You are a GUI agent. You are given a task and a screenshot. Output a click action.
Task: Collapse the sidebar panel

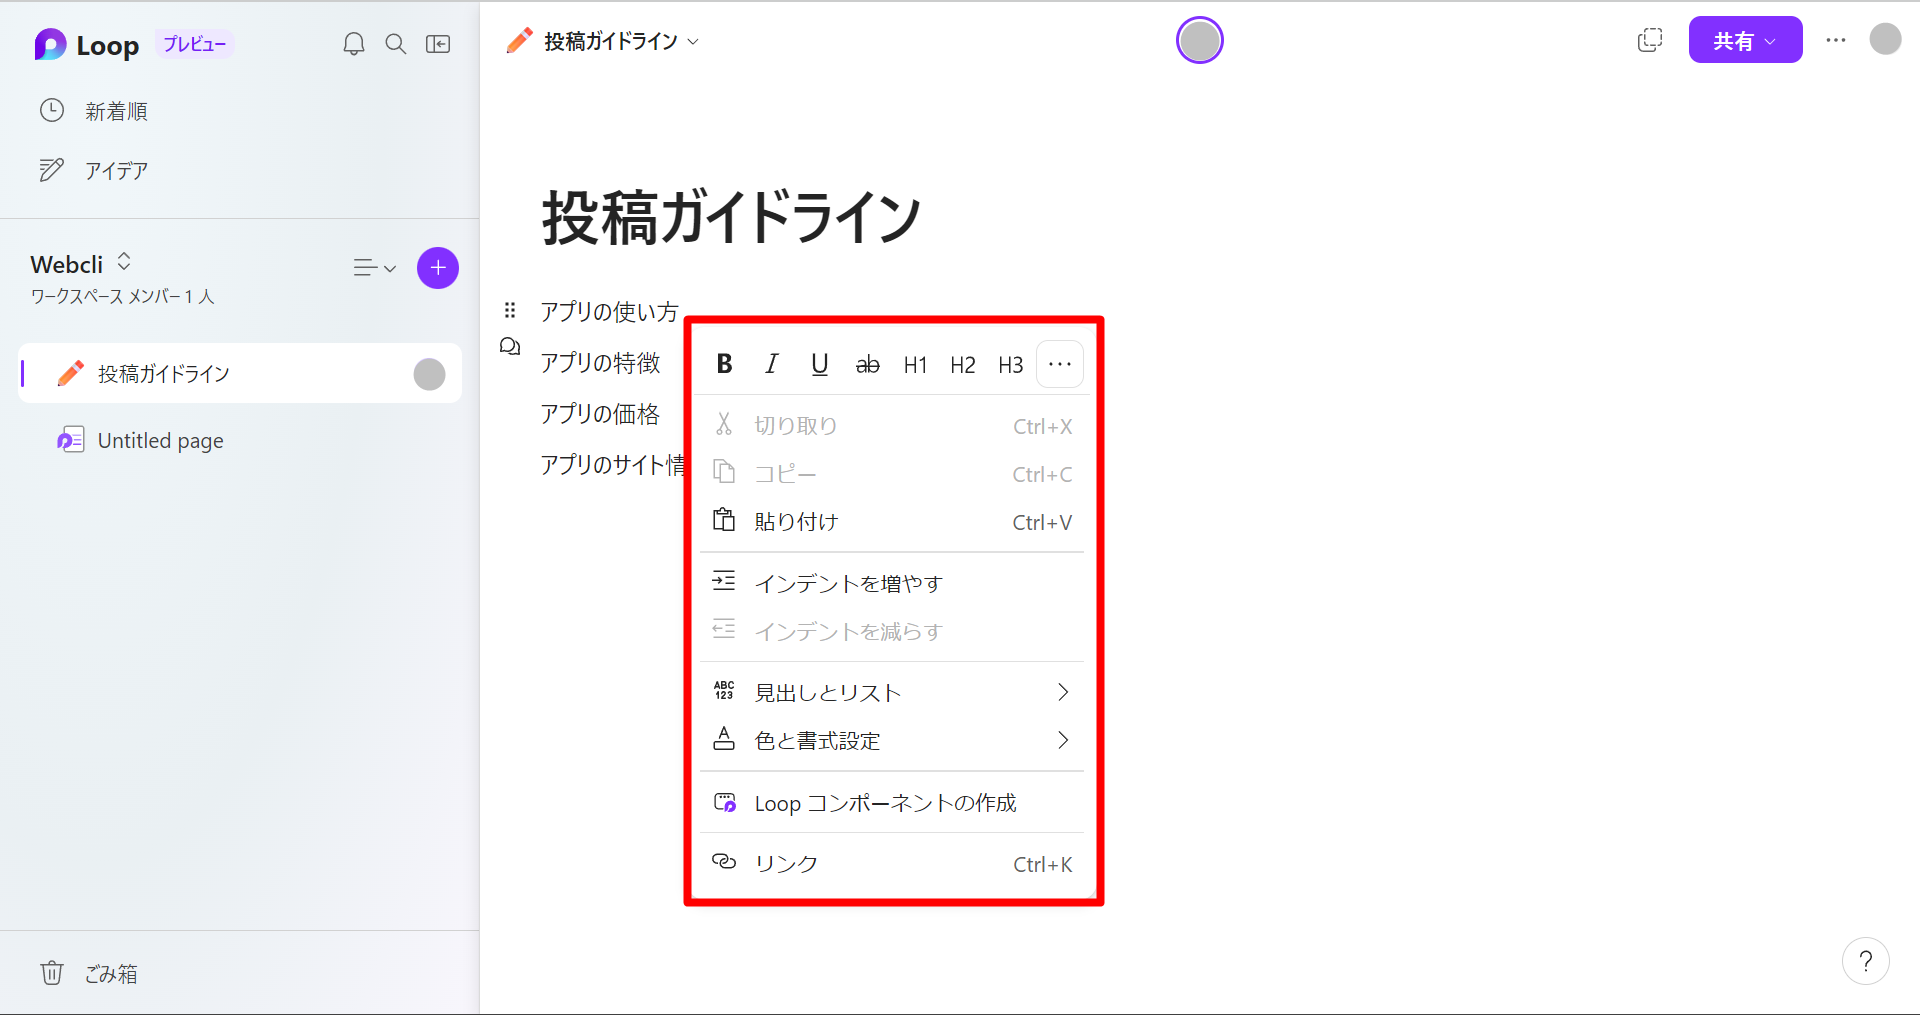(438, 44)
